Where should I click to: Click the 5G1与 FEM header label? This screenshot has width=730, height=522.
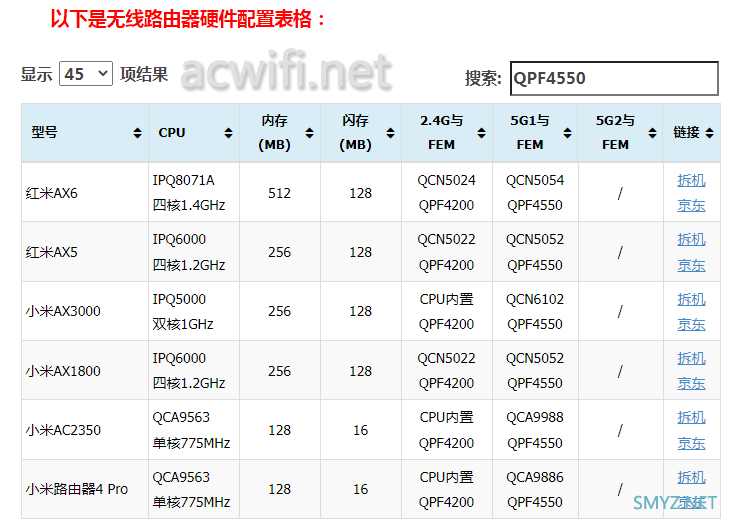click(530, 133)
